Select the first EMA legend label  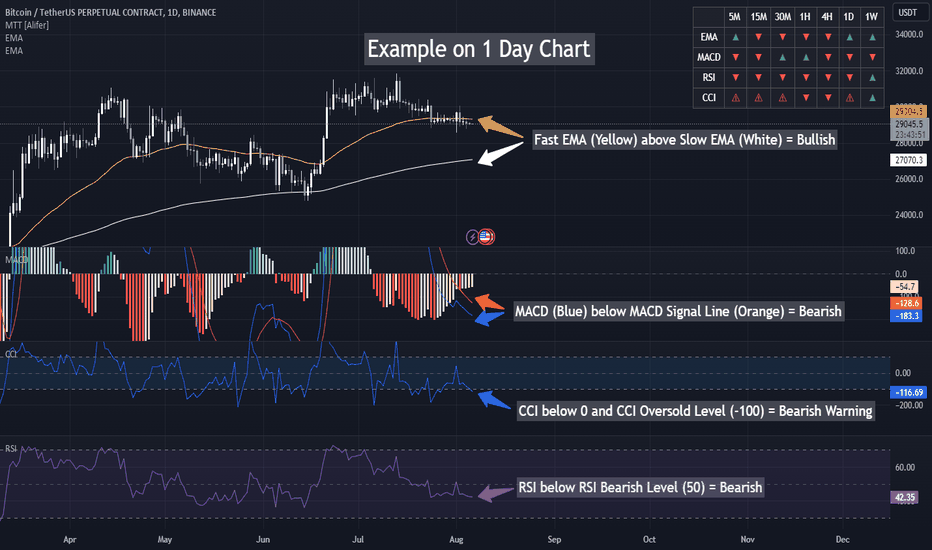(x=14, y=38)
